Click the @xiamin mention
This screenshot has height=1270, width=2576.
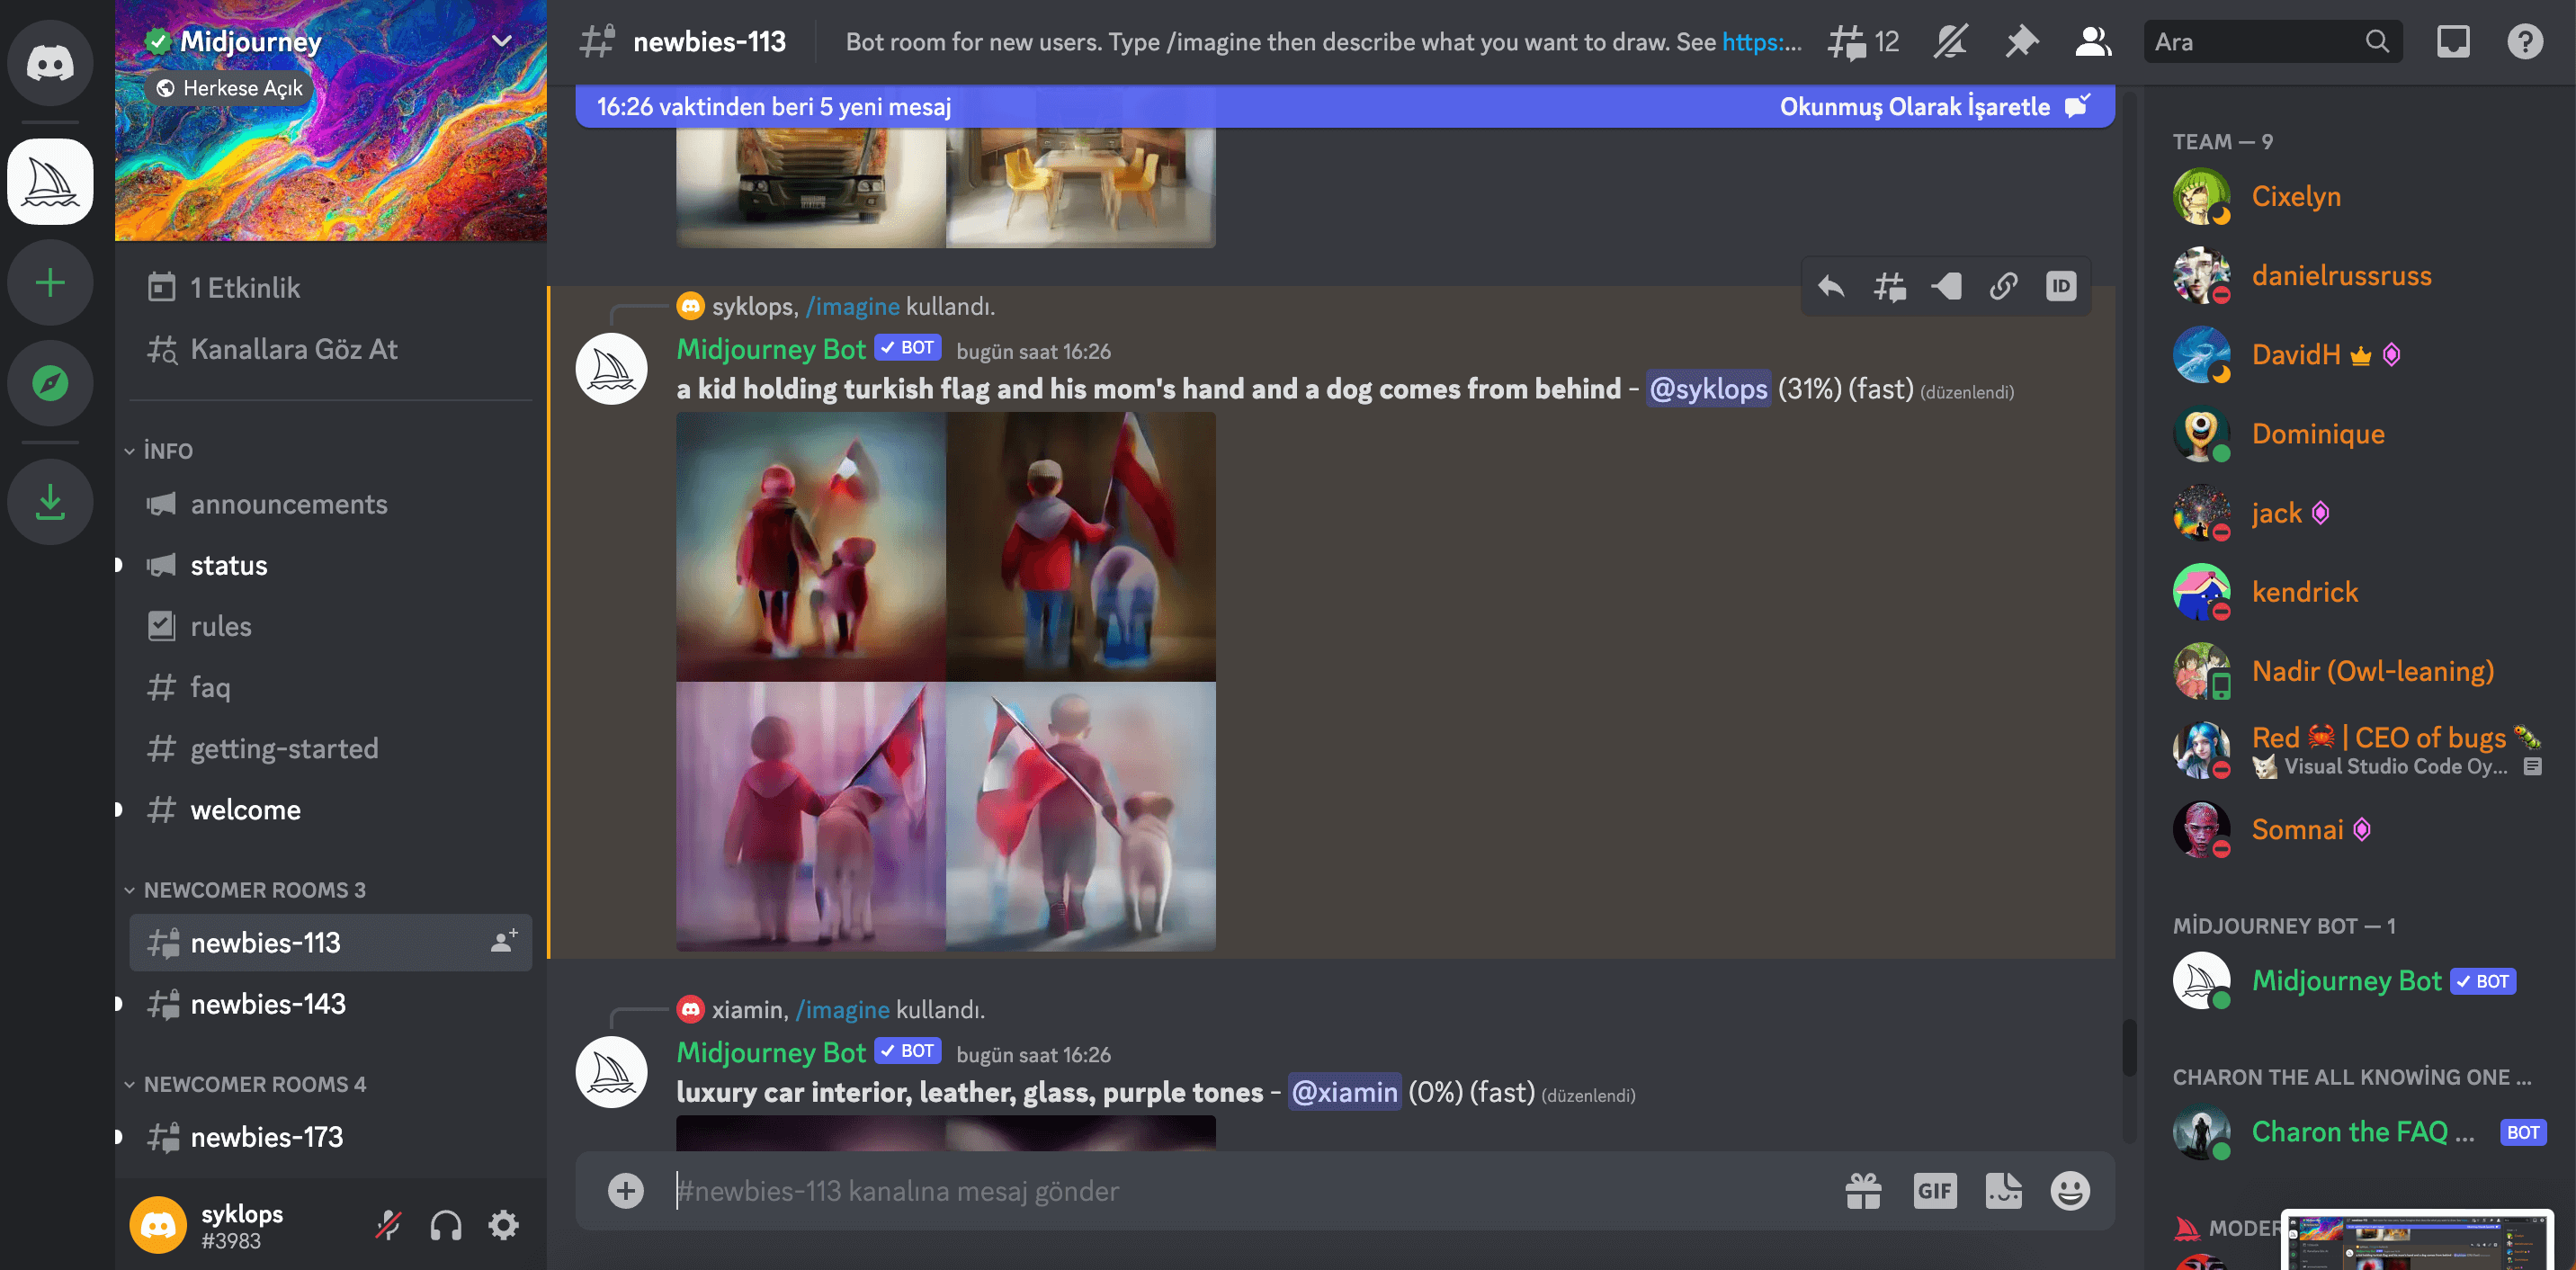click(1344, 1091)
